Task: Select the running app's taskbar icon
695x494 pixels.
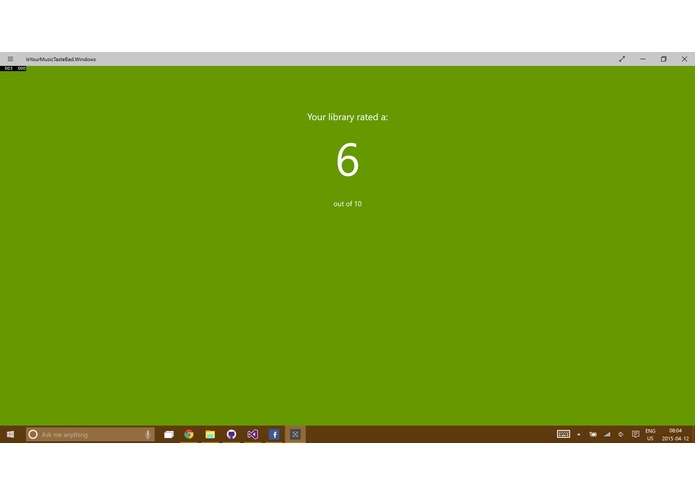Action: pos(295,435)
